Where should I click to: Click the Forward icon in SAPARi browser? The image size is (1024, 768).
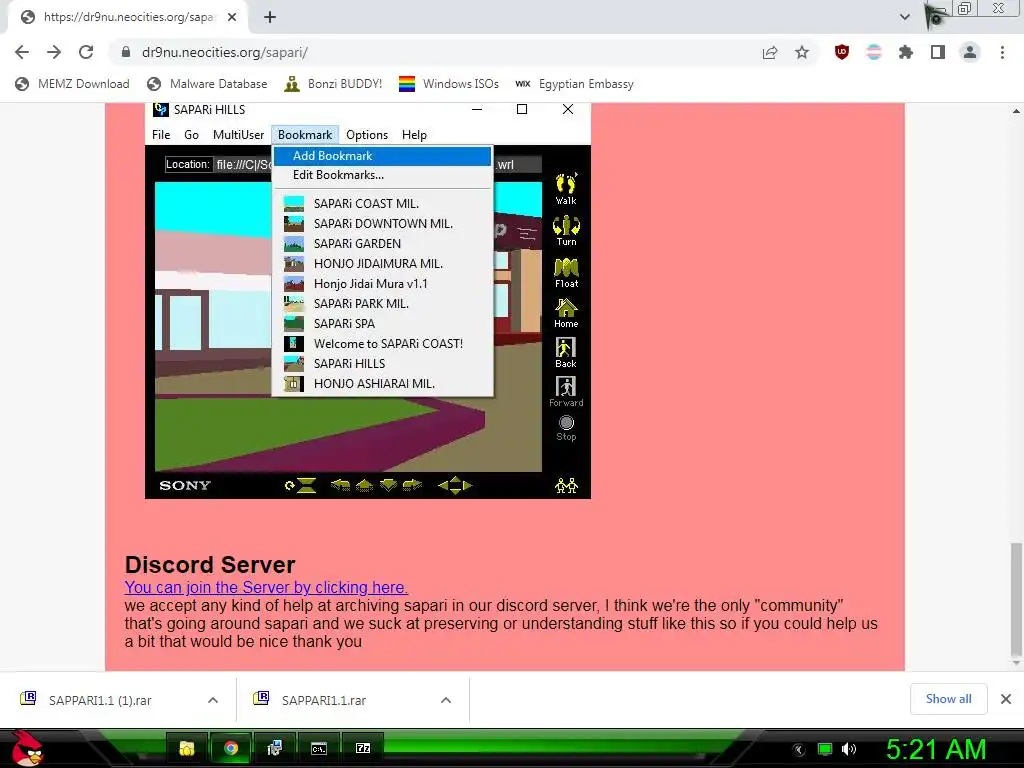(x=566, y=392)
